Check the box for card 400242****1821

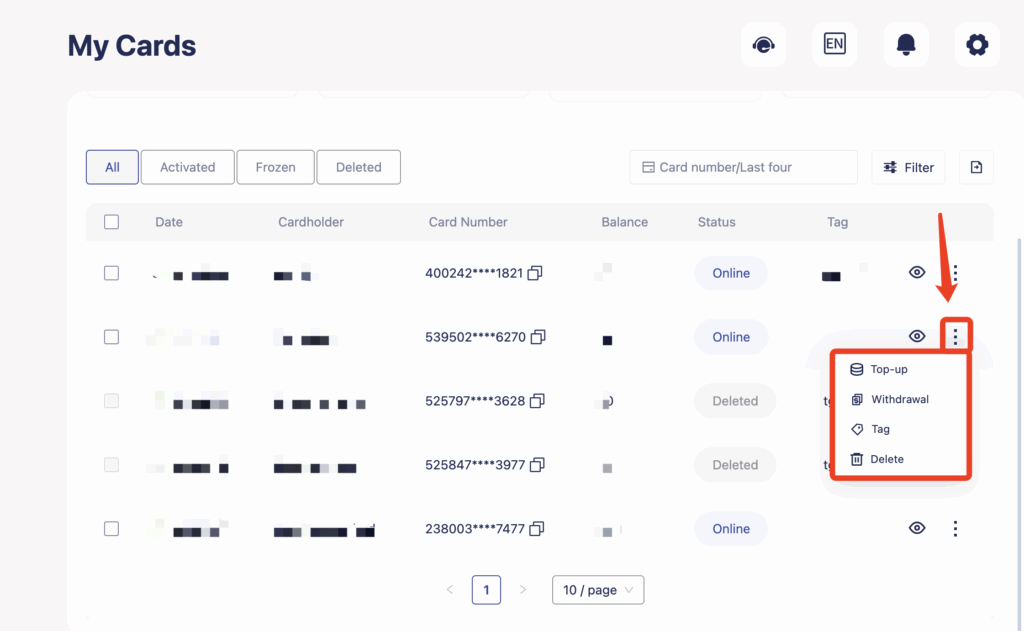tap(112, 273)
